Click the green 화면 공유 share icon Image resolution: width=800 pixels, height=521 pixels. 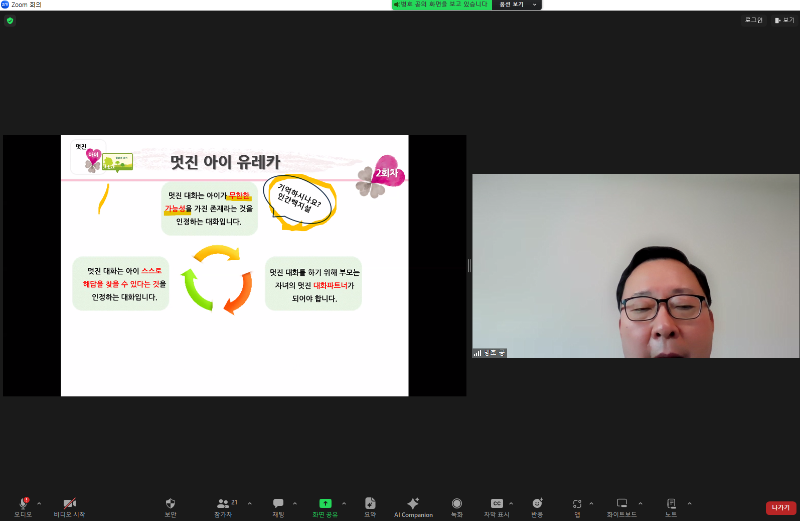tap(325, 504)
